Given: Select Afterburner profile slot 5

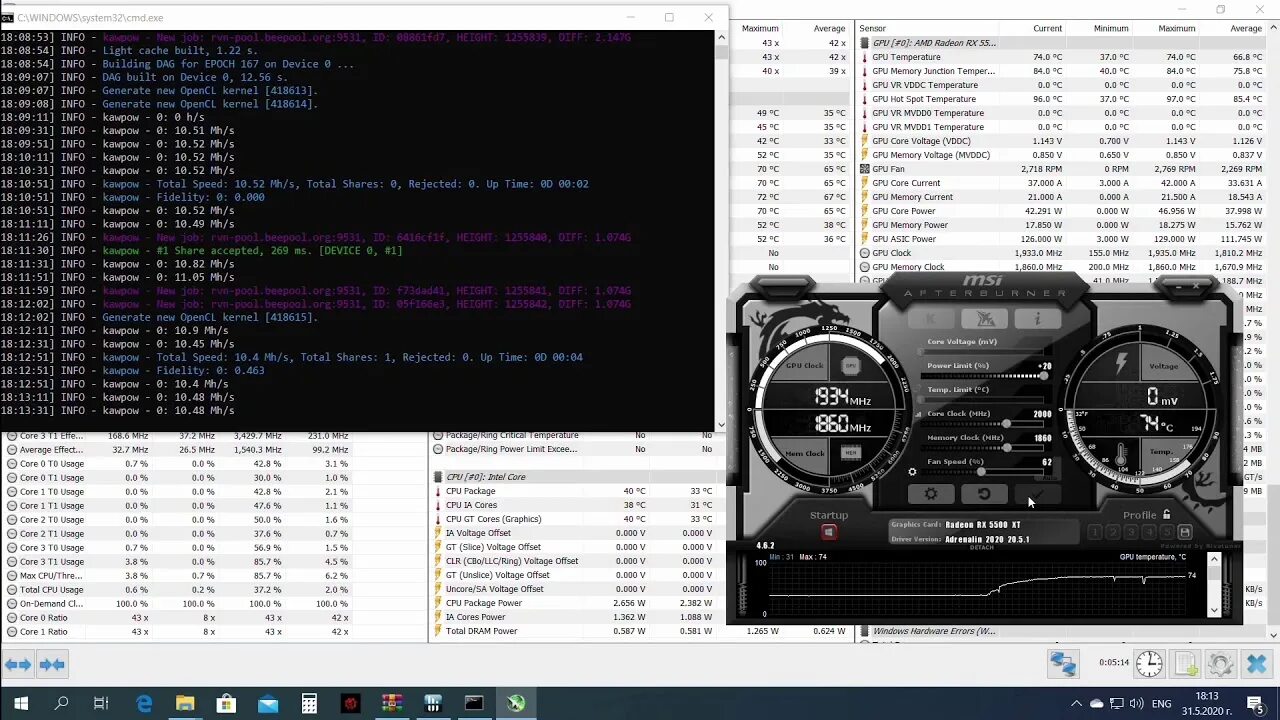Looking at the screenshot, I should tap(1167, 532).
